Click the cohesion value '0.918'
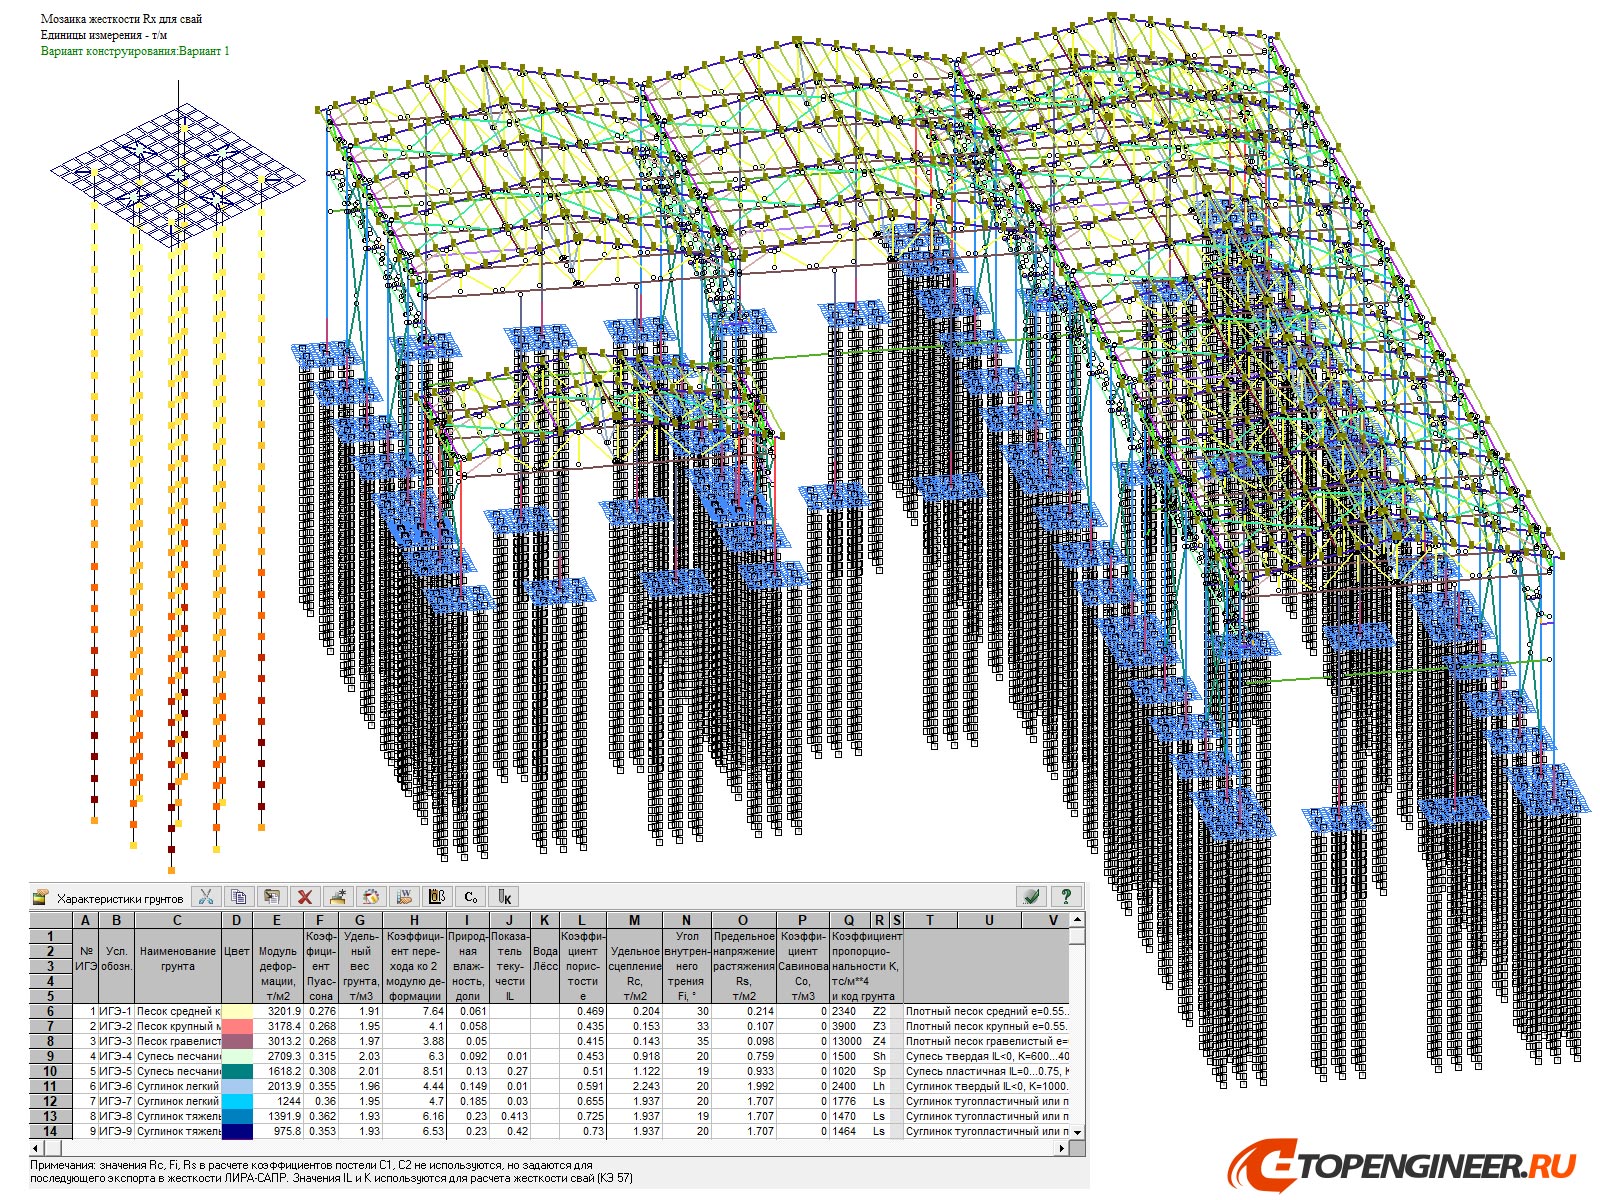Screen dimensions: 1600x1200 (x=646, y=1056)
